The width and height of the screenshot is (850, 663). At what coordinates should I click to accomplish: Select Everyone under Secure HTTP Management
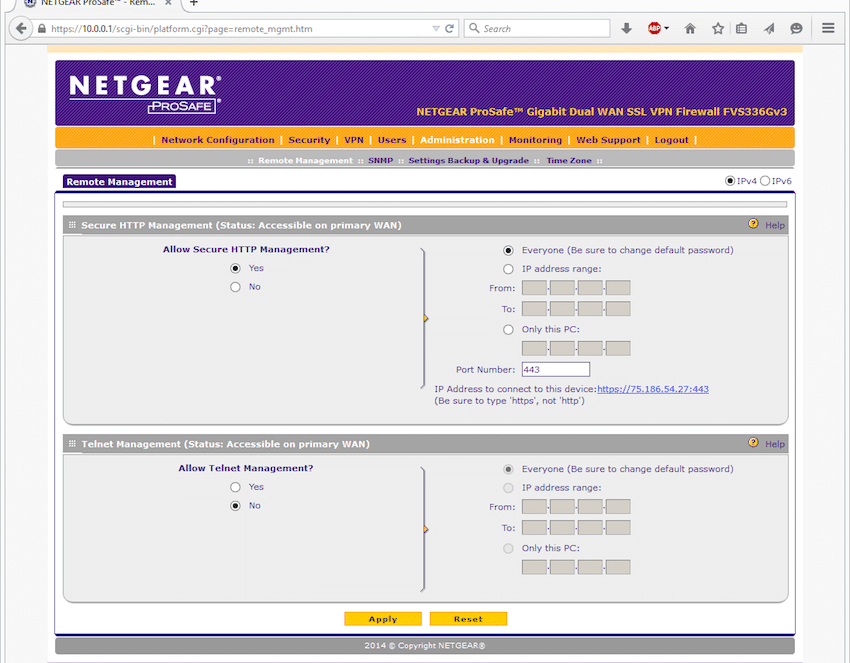pos(508,250)
